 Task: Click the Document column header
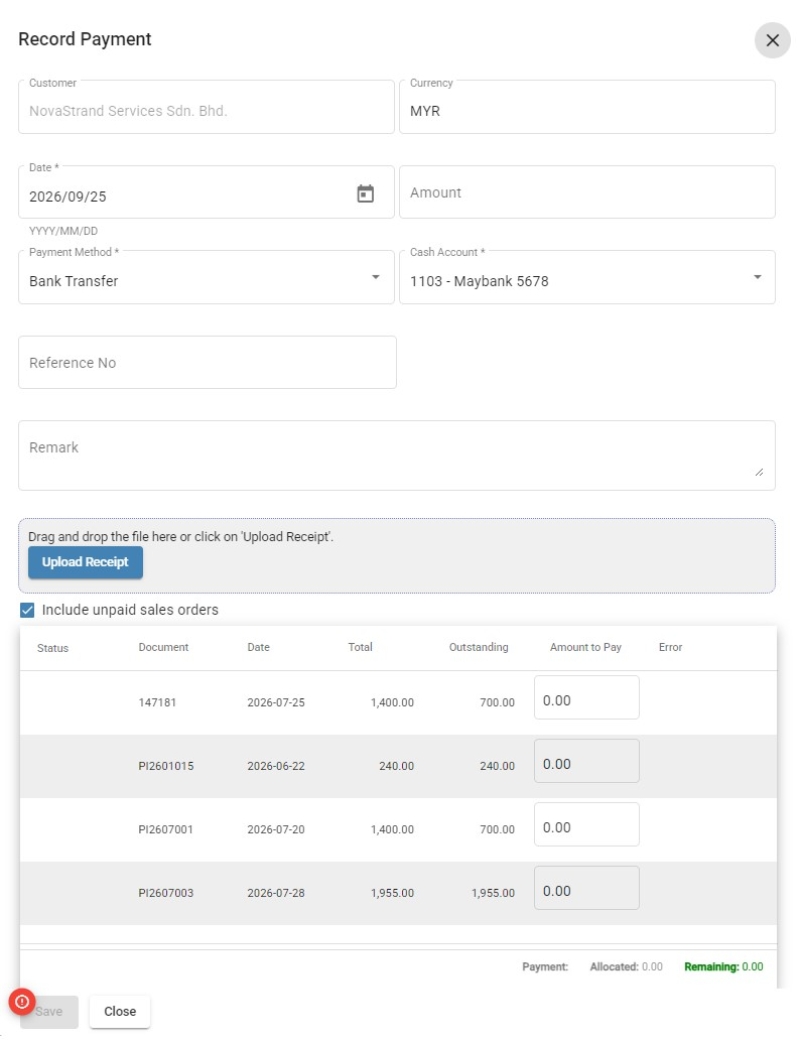[163, 647]
